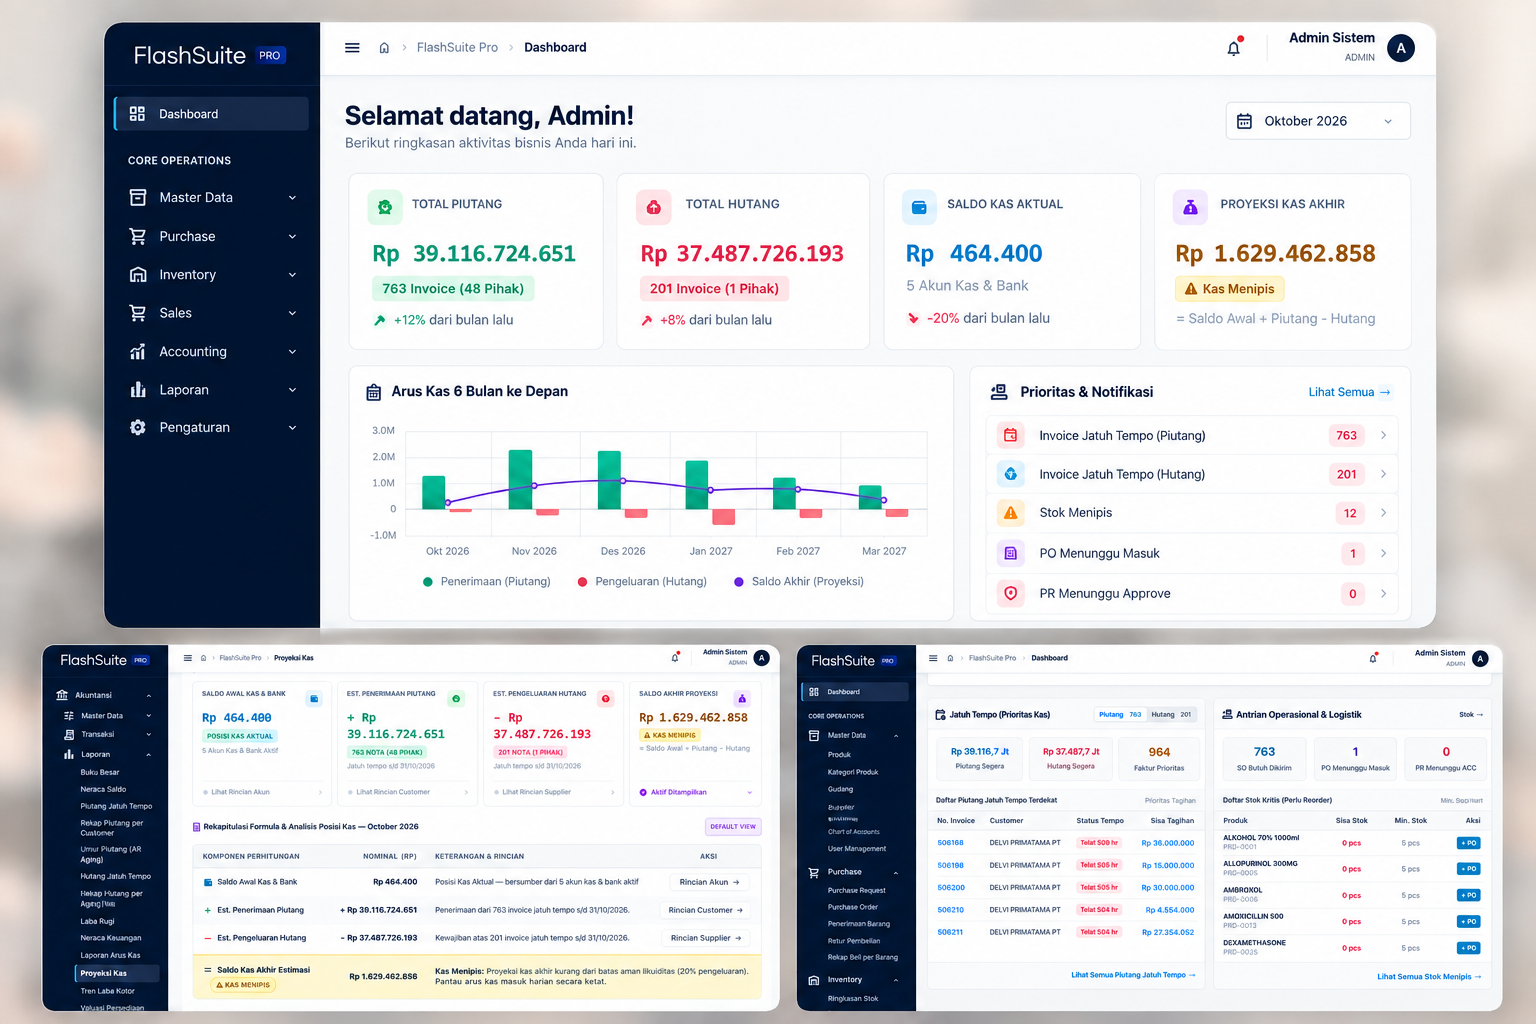The image size is (1536, 1024).
Task: Click the Rincian Akun button
Action: 709,882
